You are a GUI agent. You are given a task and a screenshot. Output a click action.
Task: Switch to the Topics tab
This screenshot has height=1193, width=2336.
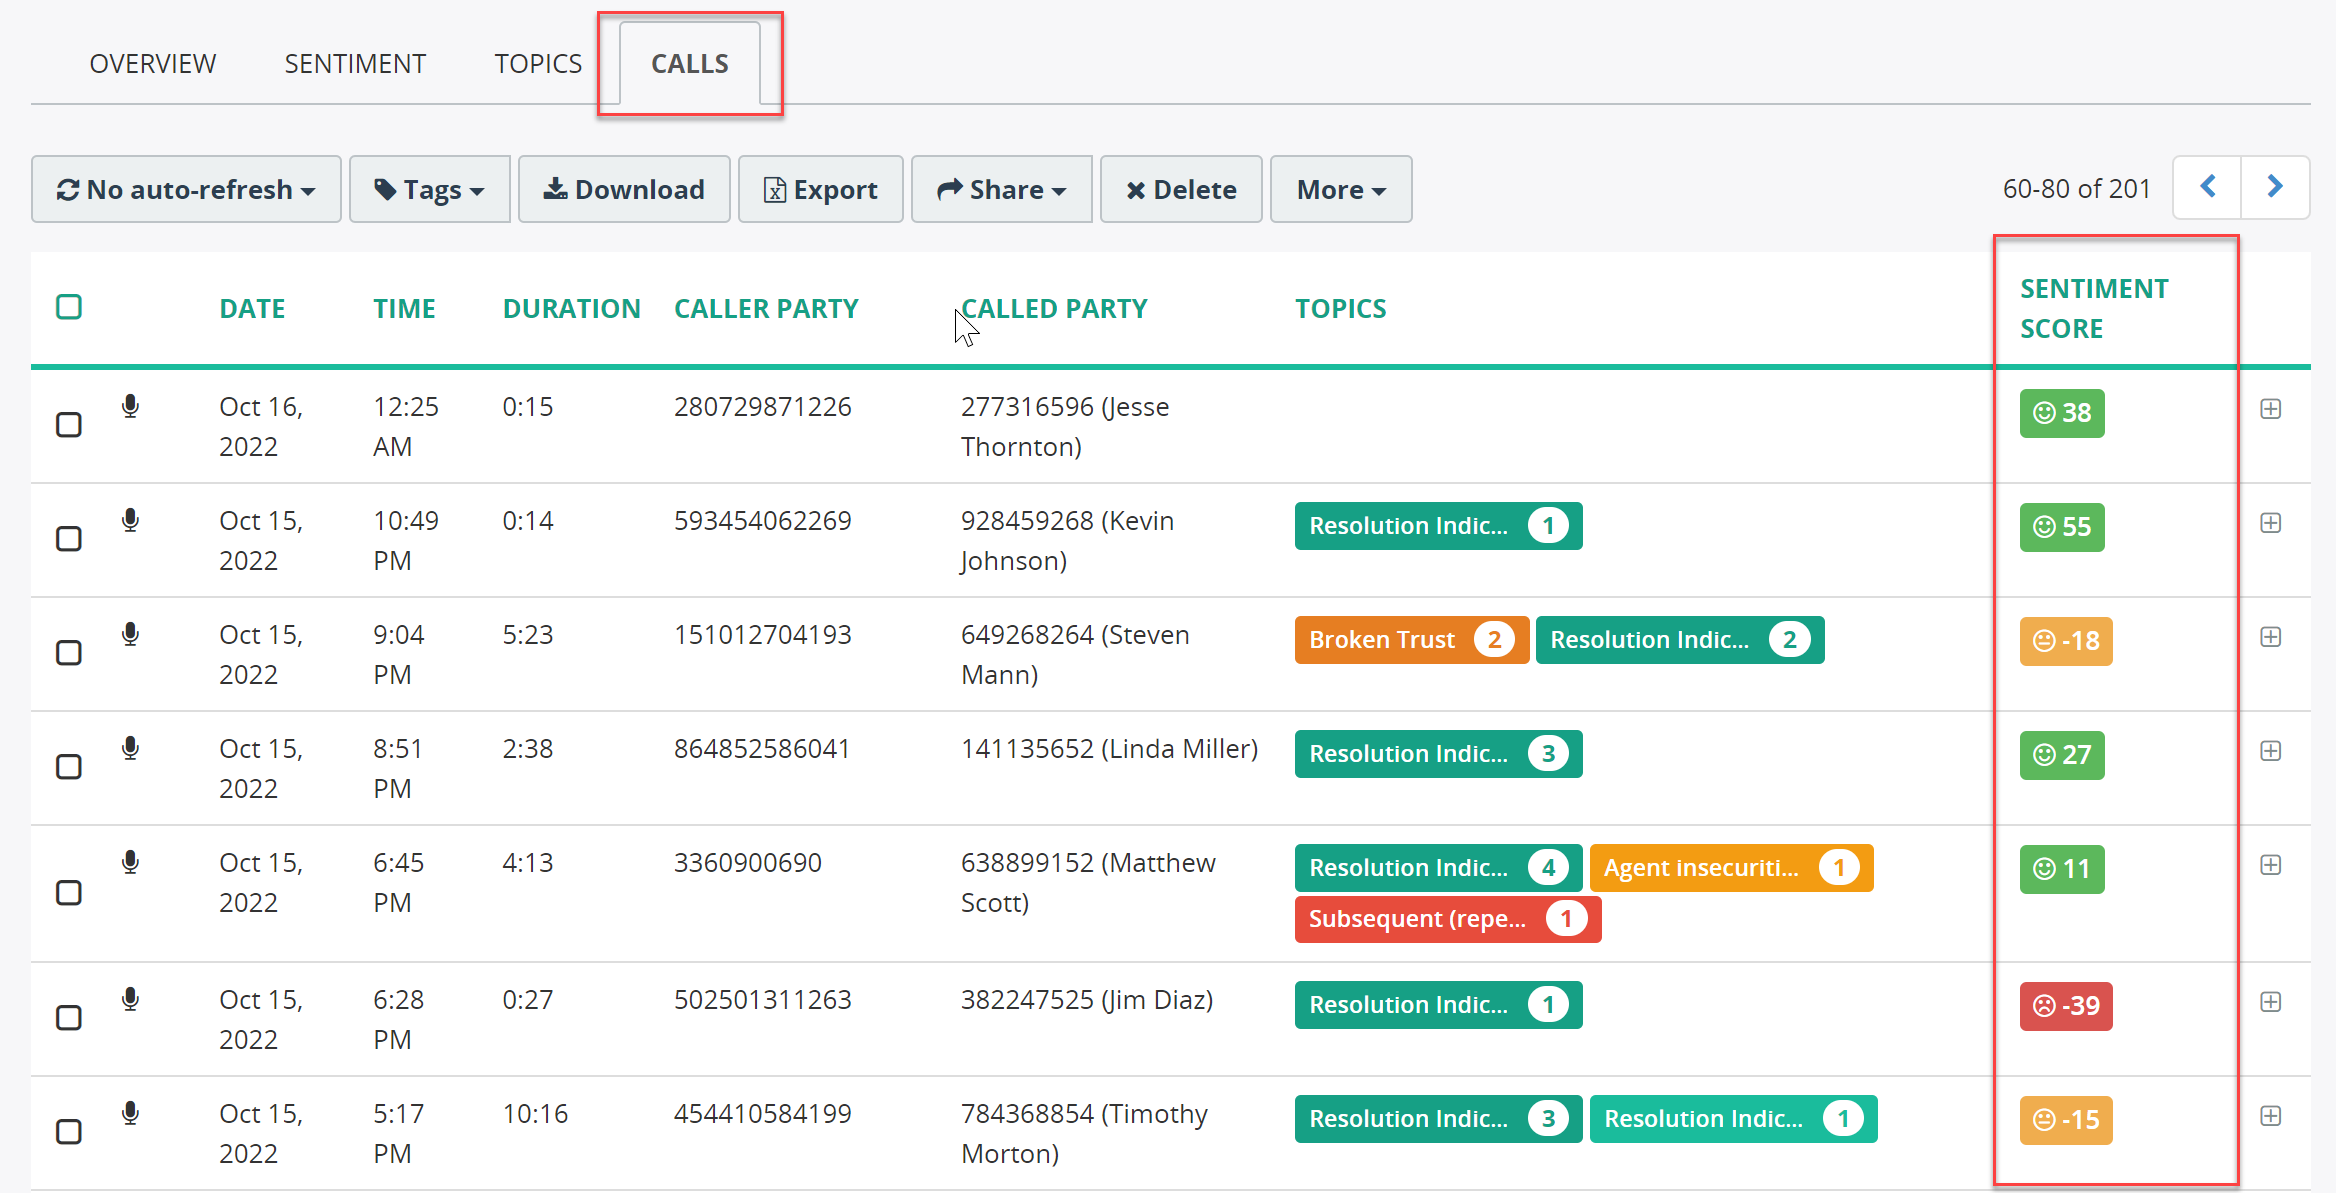click(x=538, y=64)
